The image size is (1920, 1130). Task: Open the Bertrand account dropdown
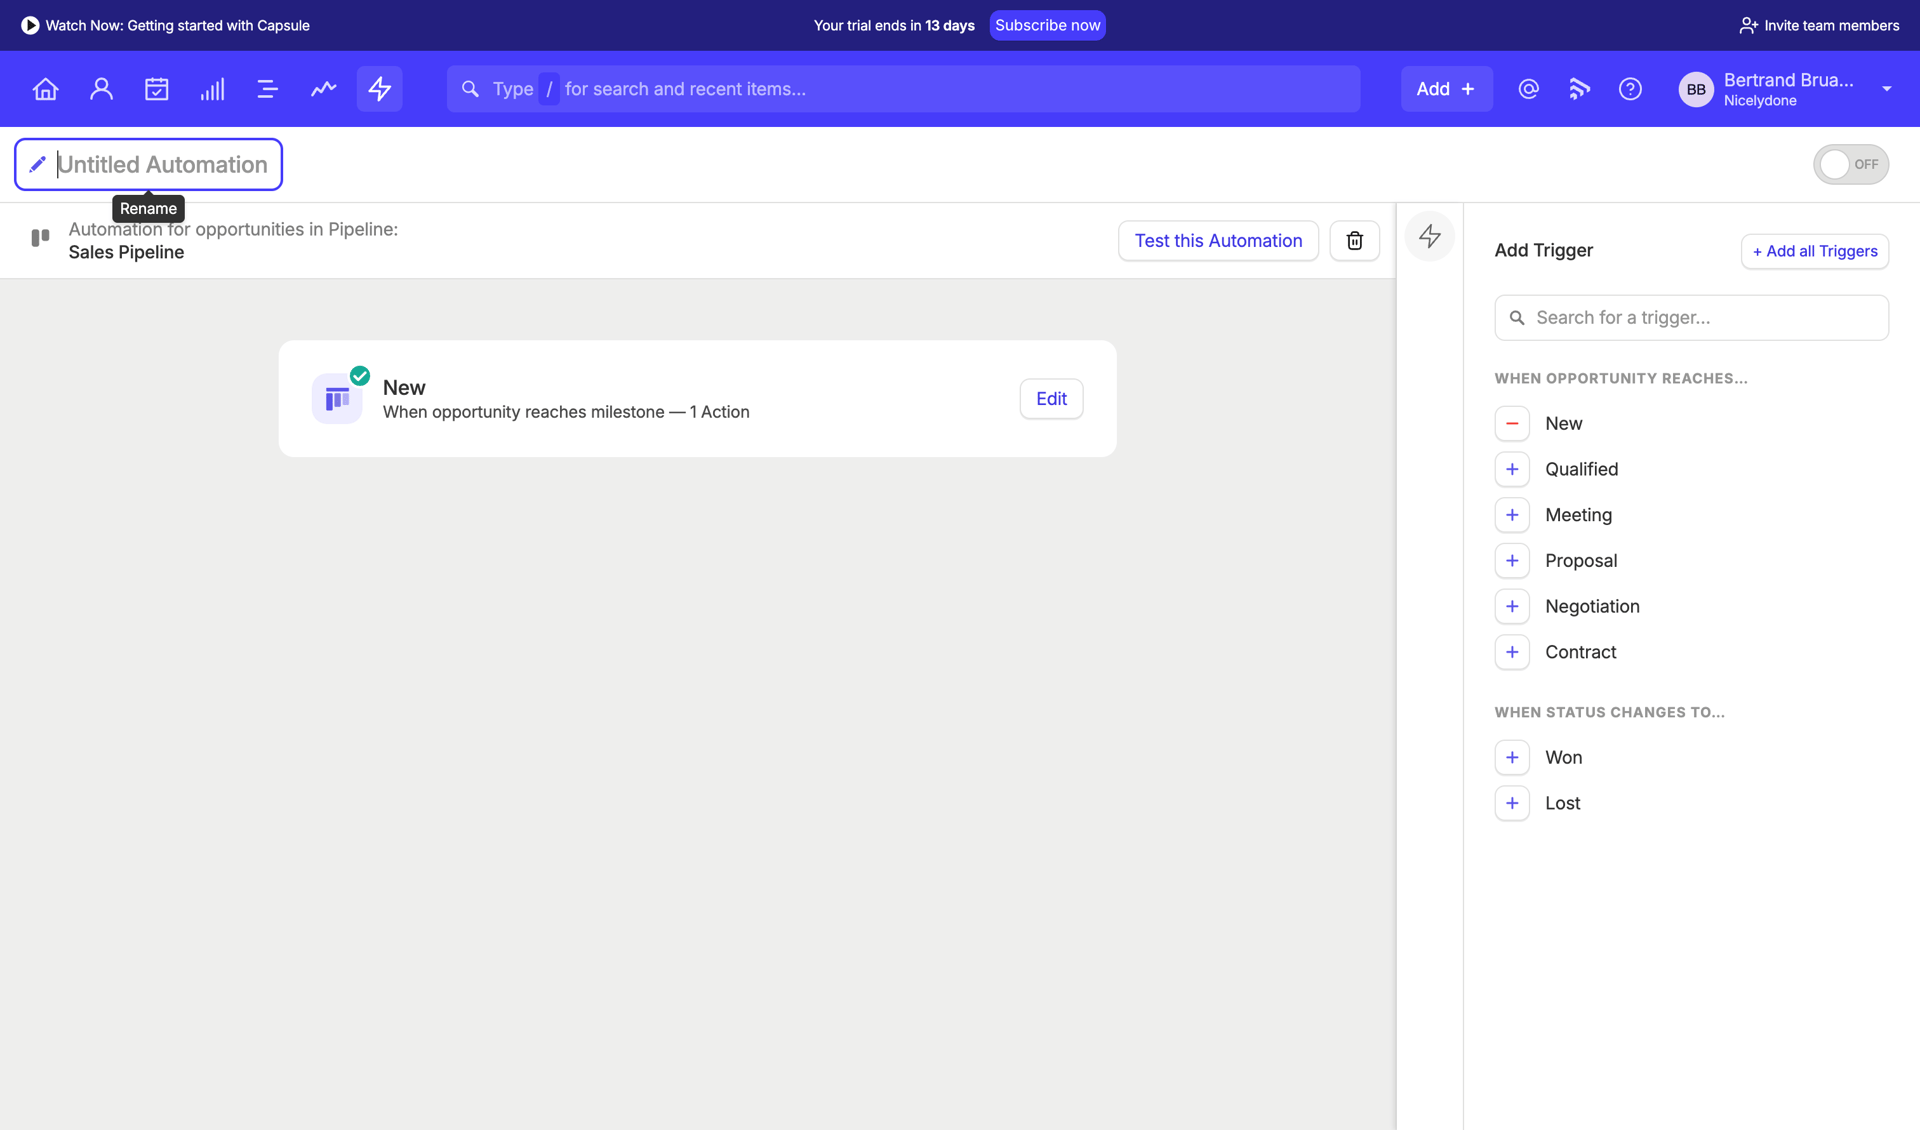[1887, 88]
